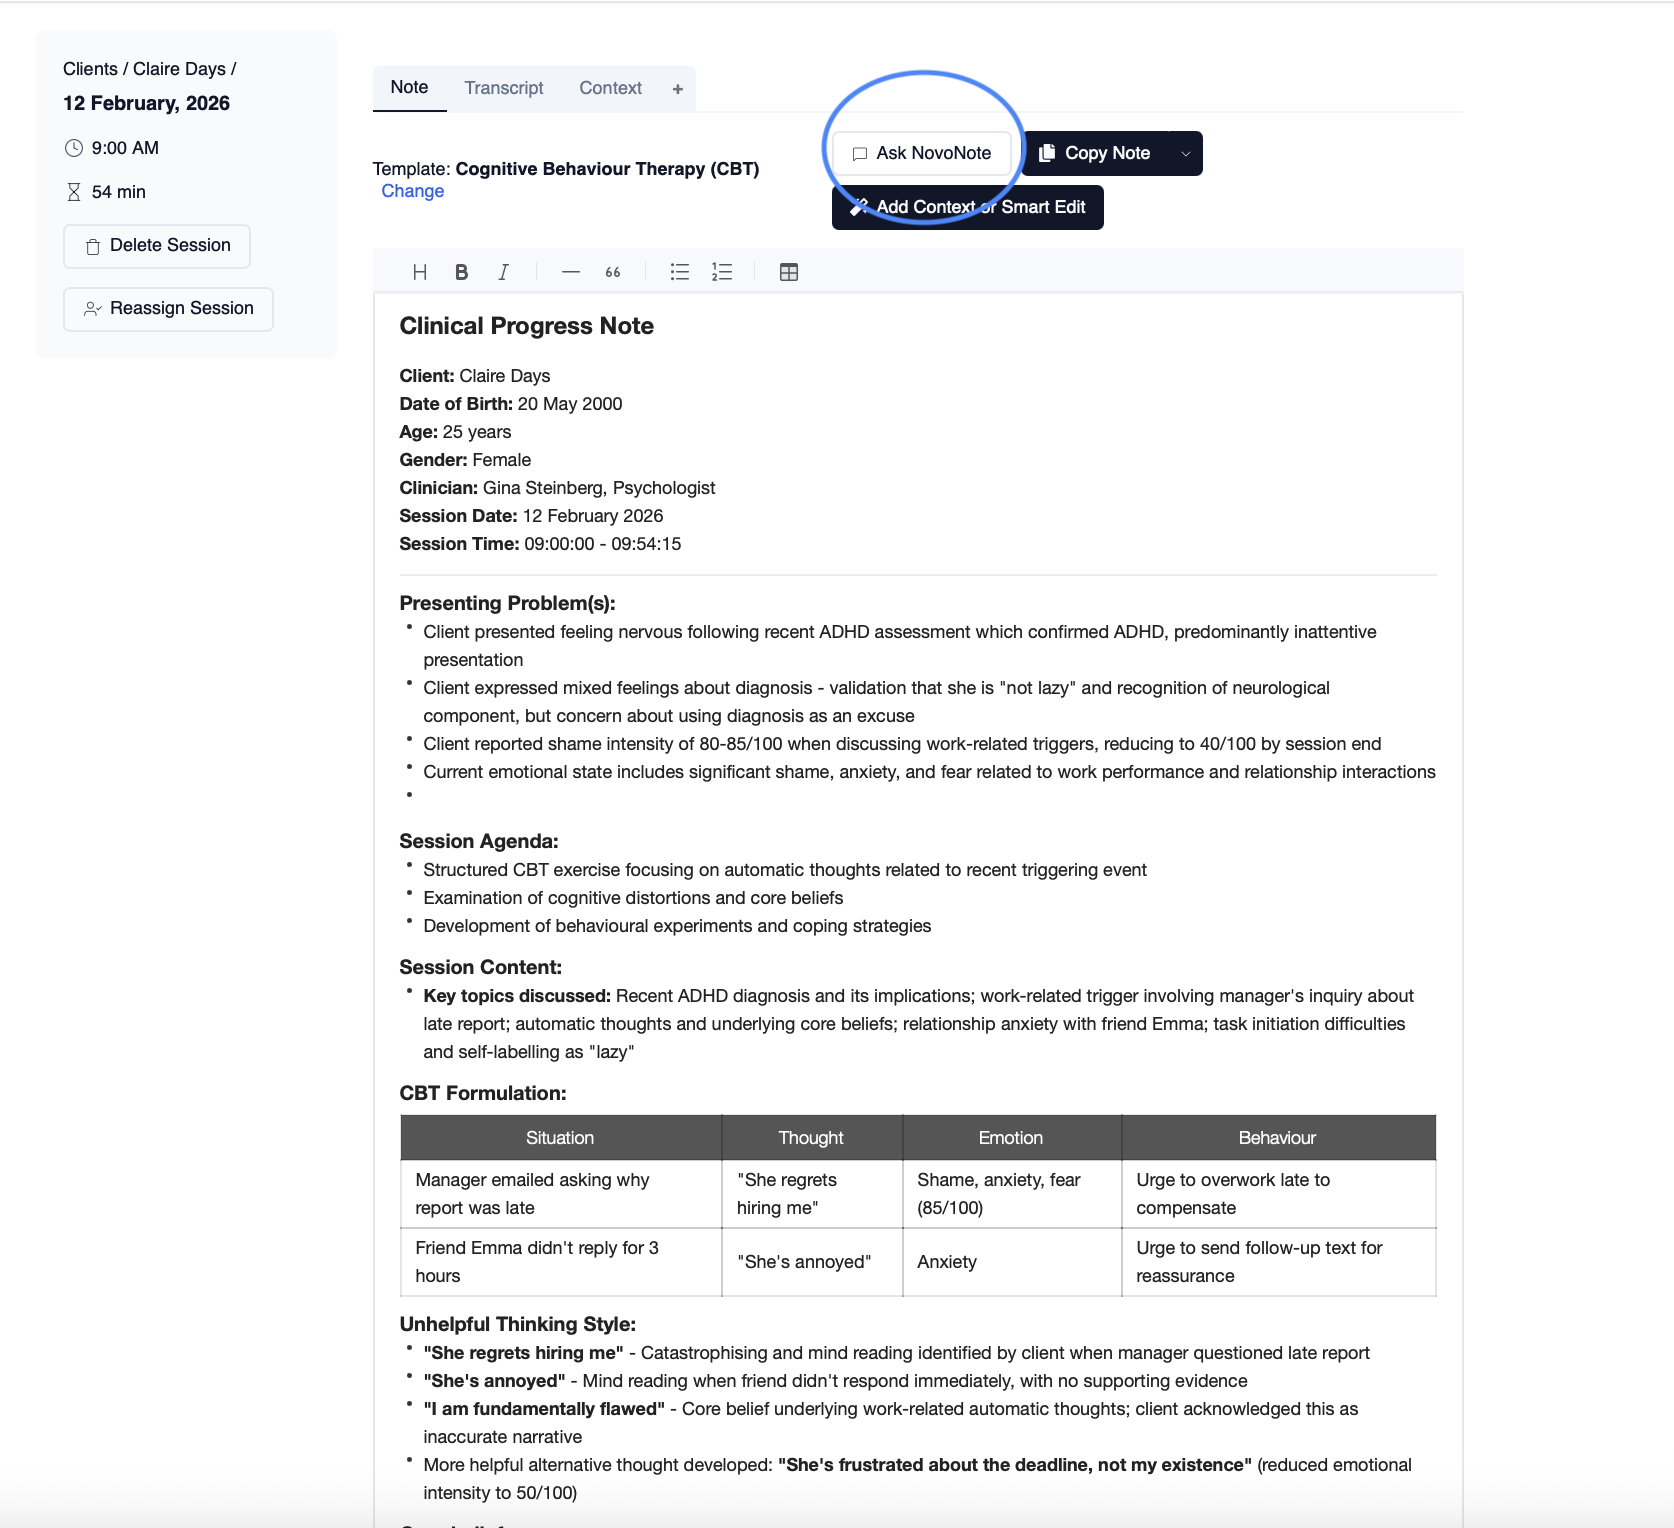Click the "She's annoyed" table cell
The width and height of the screenshot is (1674, 1528).
click(x=812, y=1262)
